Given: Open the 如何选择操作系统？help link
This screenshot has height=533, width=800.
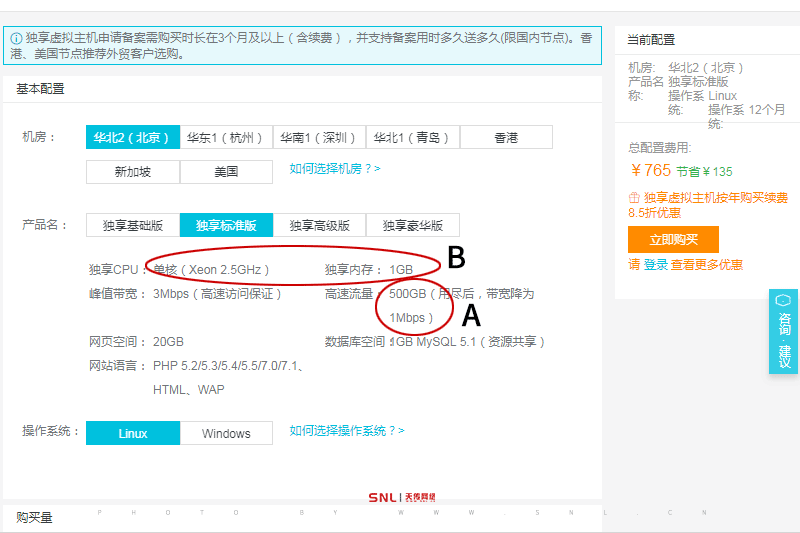Looking at the screenshot, I should (x=347, y=431).
